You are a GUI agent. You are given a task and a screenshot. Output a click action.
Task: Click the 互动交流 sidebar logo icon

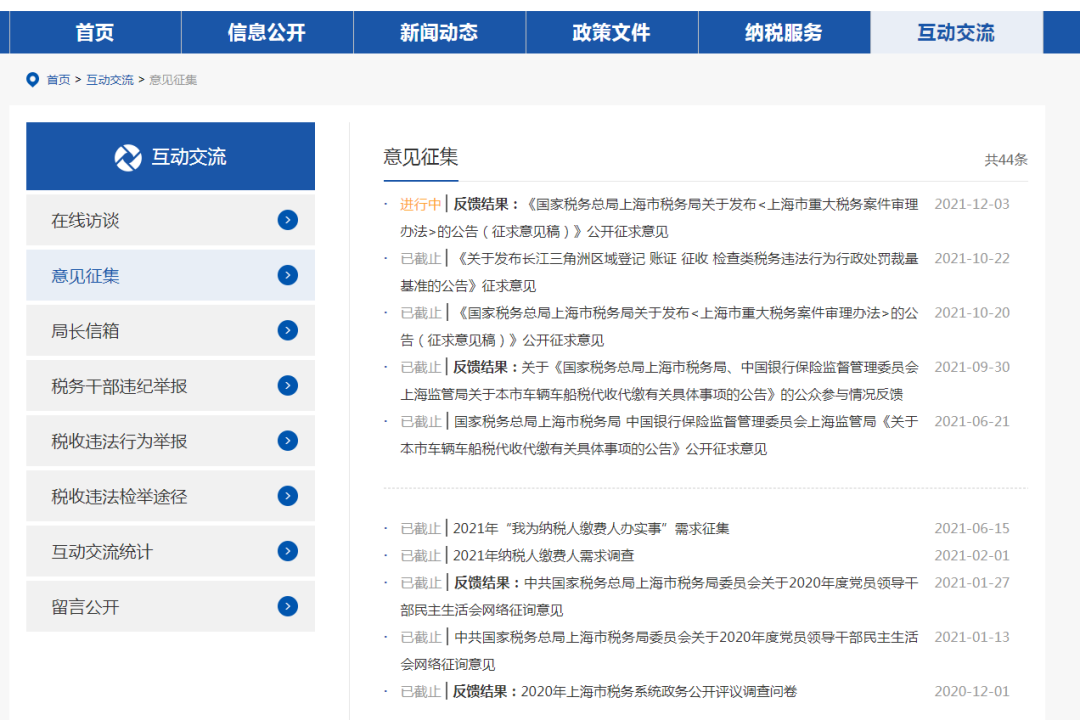pos(128,158)
